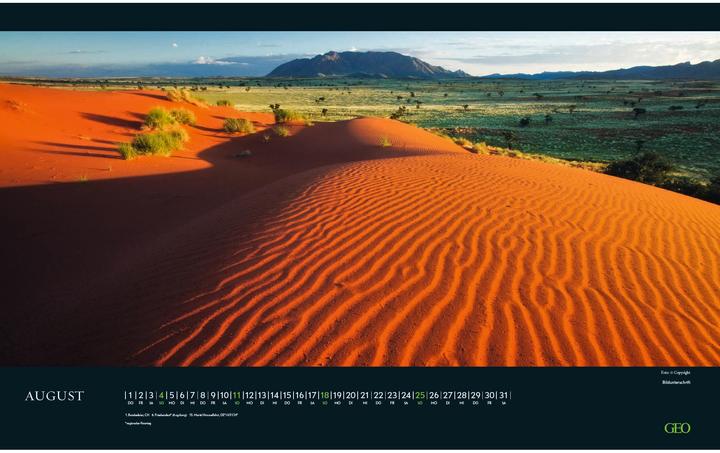Select green Sunday date 4
The image size is (720, 453).
pyautogui.click(x=162, y=395)
